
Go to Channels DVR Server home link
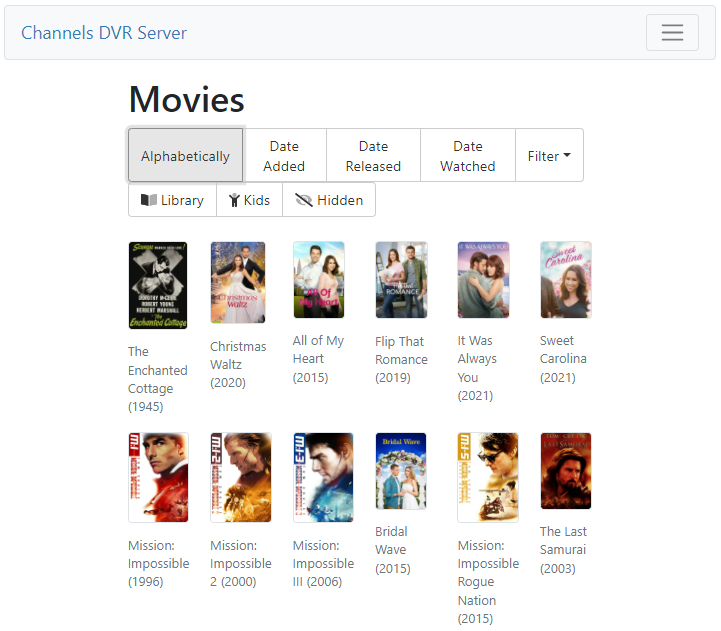pyautogui.click(x=104, y=33)
